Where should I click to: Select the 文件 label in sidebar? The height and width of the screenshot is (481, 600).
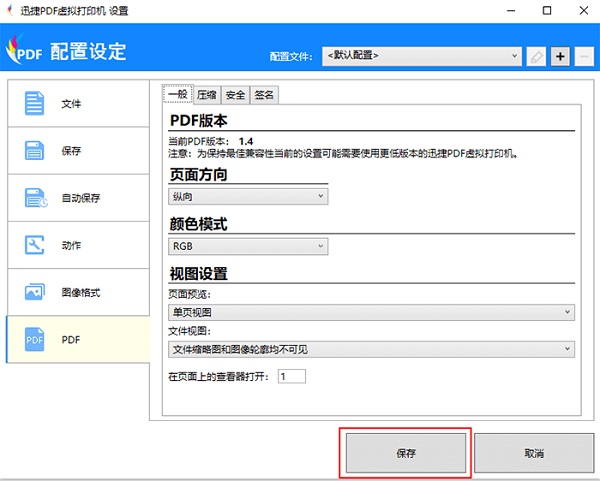(x=71, y=104)
